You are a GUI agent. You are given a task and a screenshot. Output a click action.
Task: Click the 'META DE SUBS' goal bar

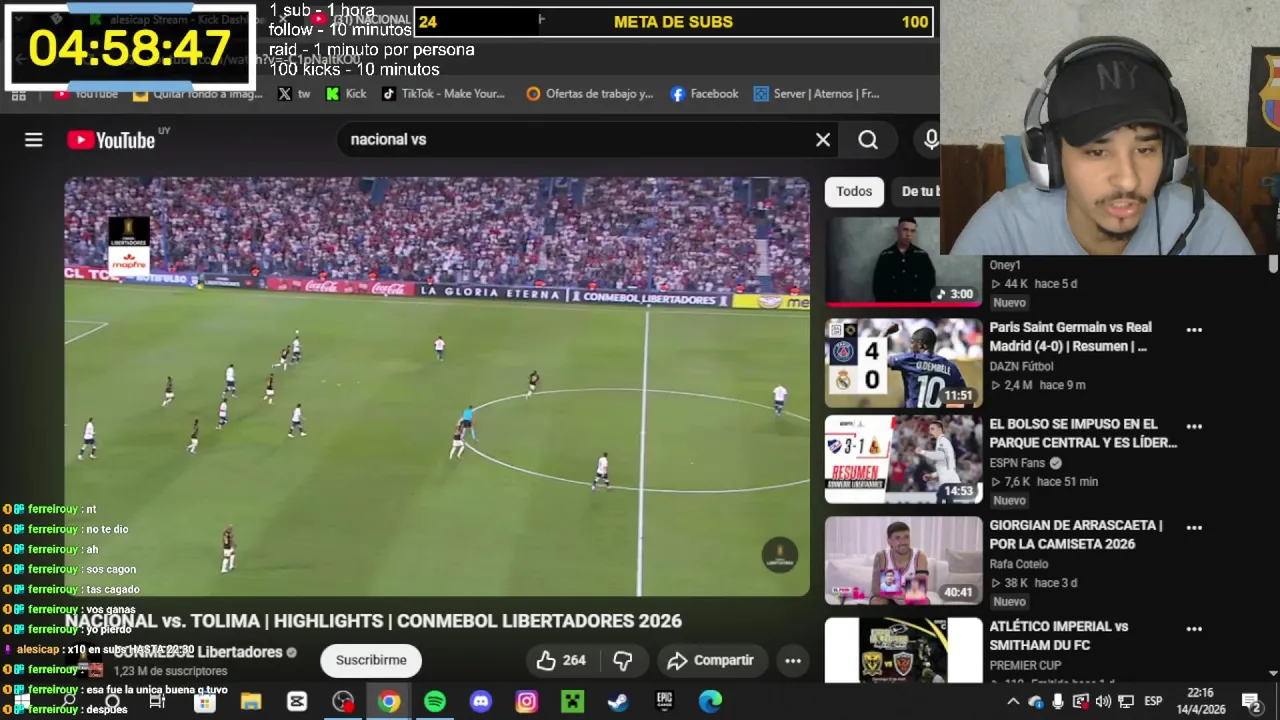pyautogui.click(x=674, y=22)
